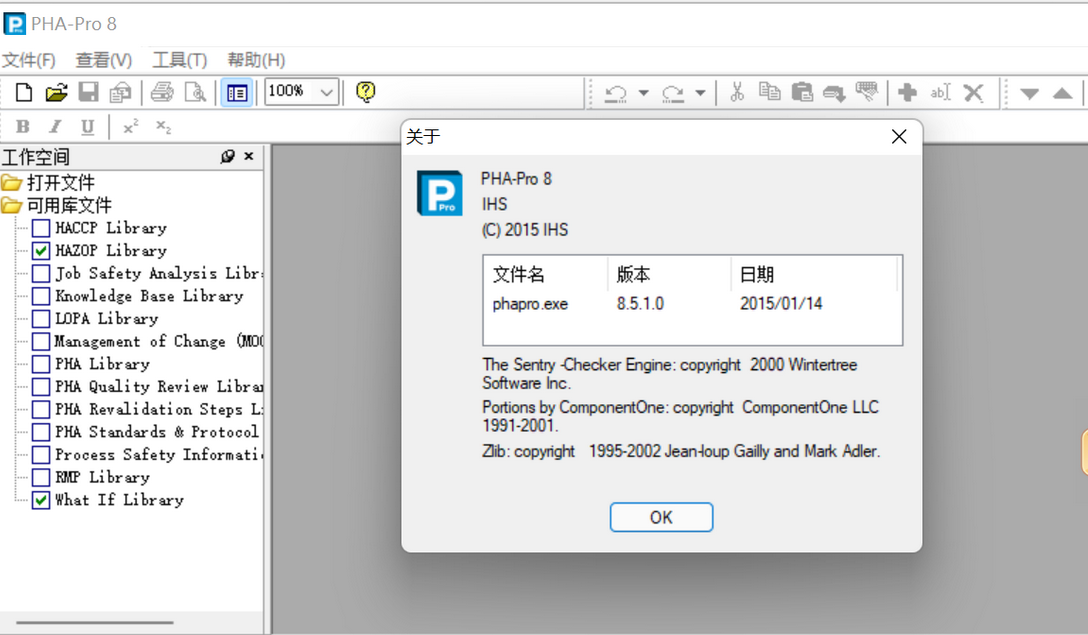
Task: Click the Paste clipboard icon
Action: pyautogui.click(x=802, y=92)
